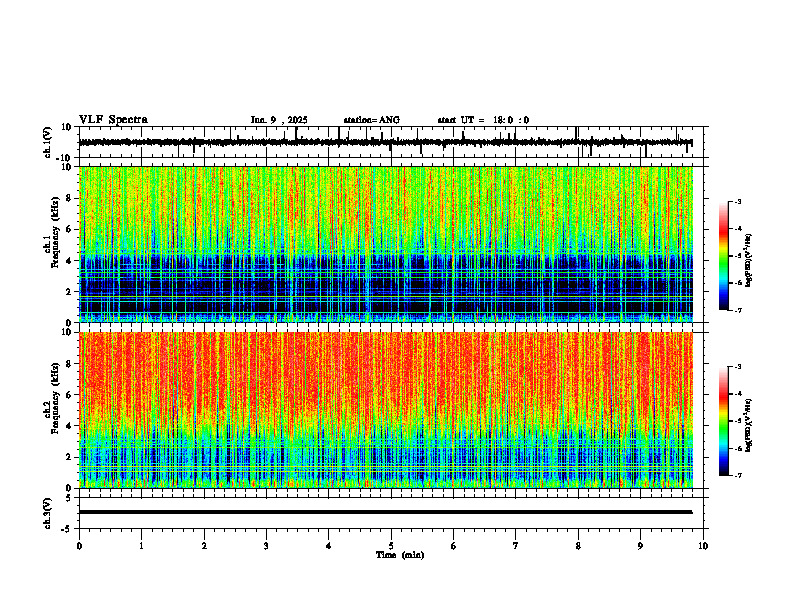Click the 5 tick label on Time axis
792x612 pixels.
(x=391, y=546)
